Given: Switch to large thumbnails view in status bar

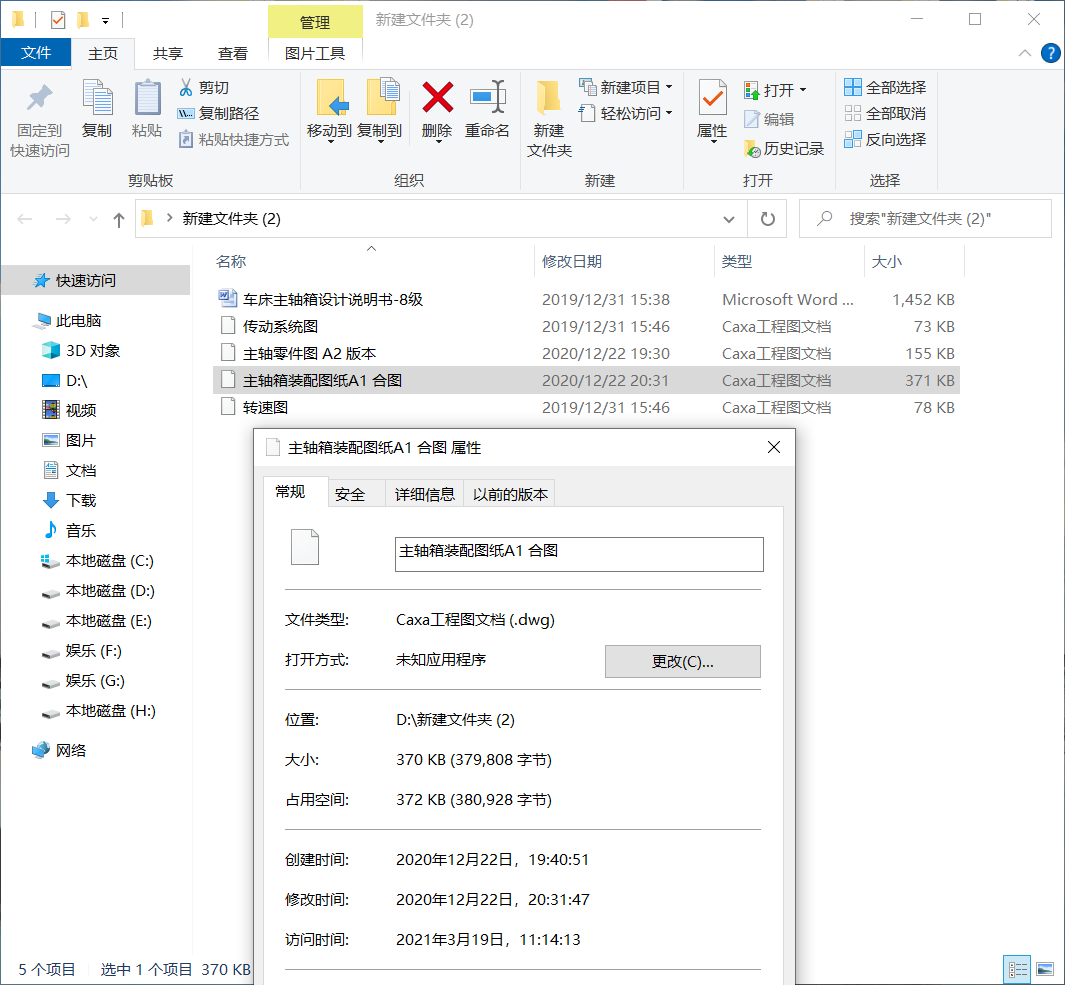Looking at the screenshot, I should (1045, 969).
